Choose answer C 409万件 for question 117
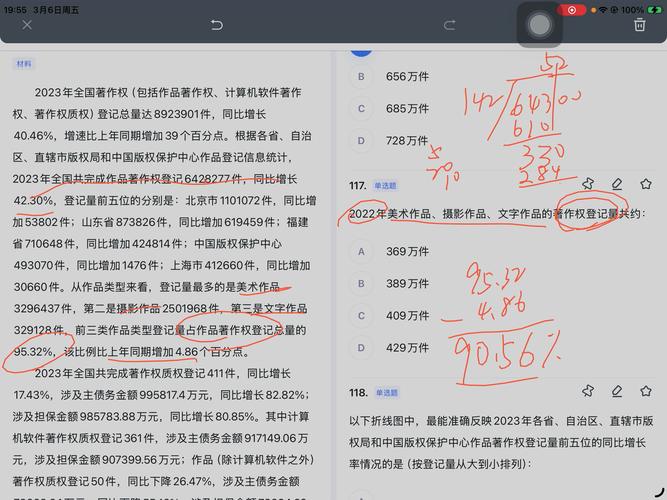667x500 pixels. pos(389,316)
